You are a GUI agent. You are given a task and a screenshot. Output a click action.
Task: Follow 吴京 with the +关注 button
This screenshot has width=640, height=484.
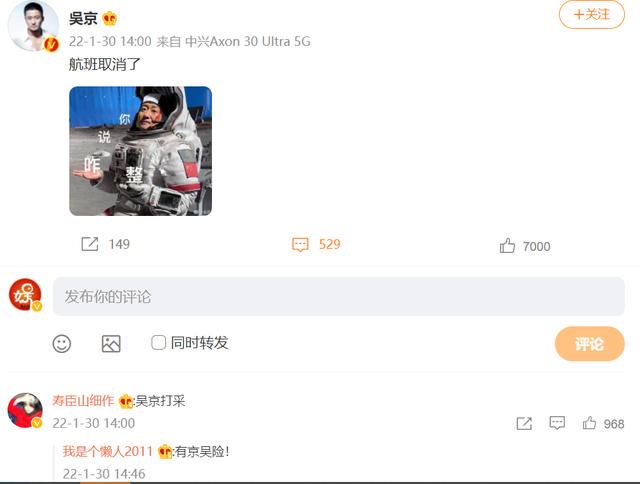[x=591, y=15]
